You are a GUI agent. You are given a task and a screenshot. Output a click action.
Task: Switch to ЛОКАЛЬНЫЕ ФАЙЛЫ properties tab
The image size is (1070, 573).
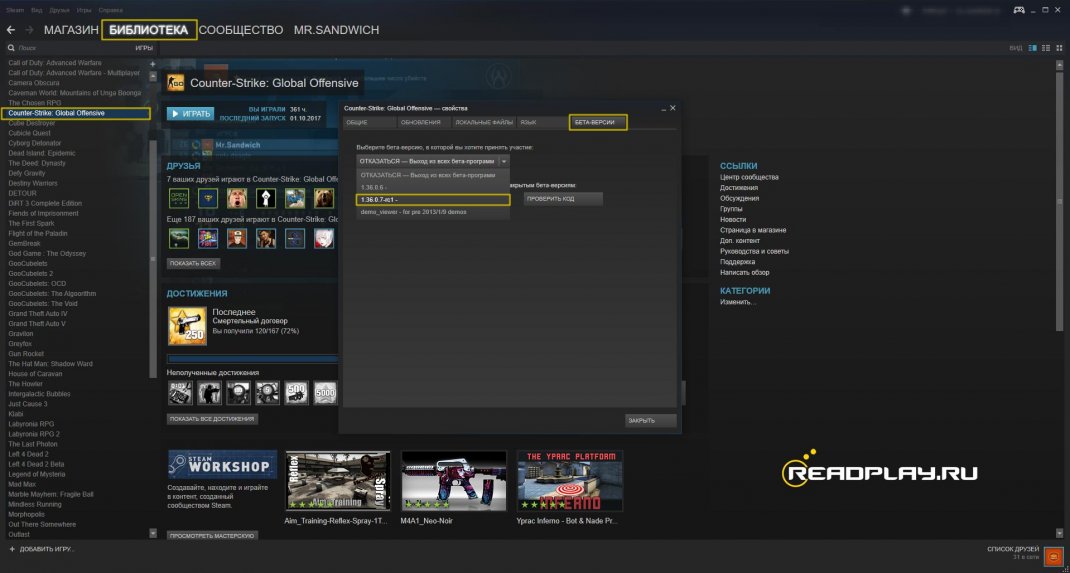pyautogui.click(x=483, y=122)
